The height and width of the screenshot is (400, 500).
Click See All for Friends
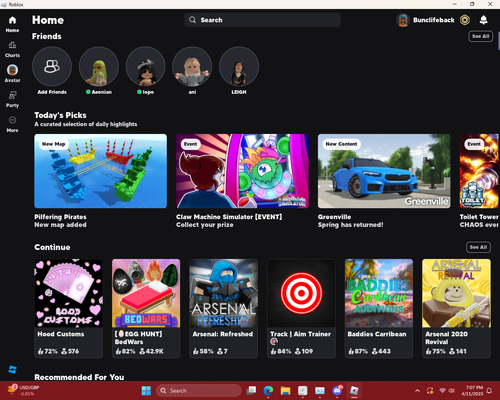pyautogui.click(x=480, y=36)
